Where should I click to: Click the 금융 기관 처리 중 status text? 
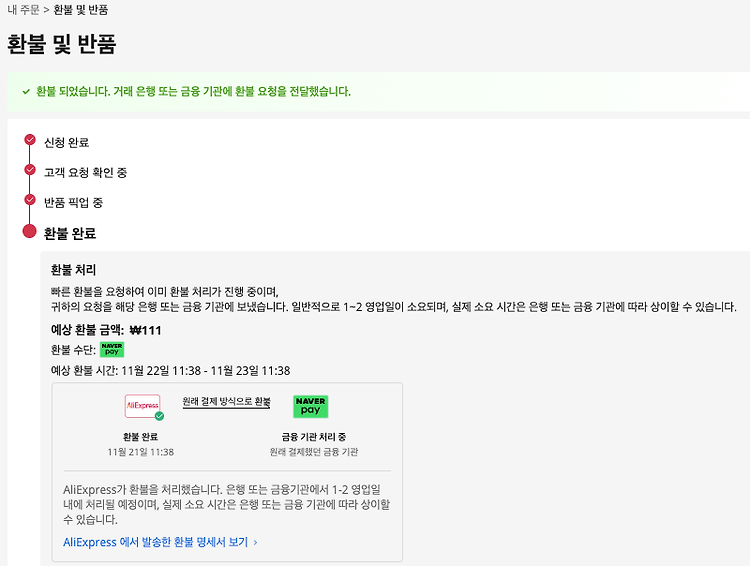314,437
